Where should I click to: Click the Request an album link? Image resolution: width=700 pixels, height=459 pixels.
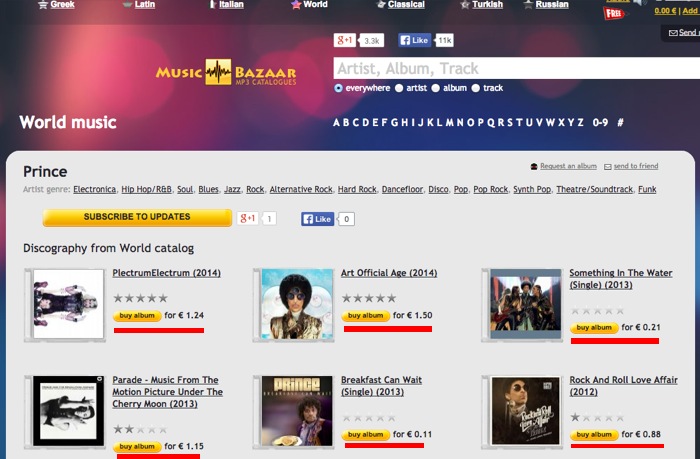tap(568, 166)
